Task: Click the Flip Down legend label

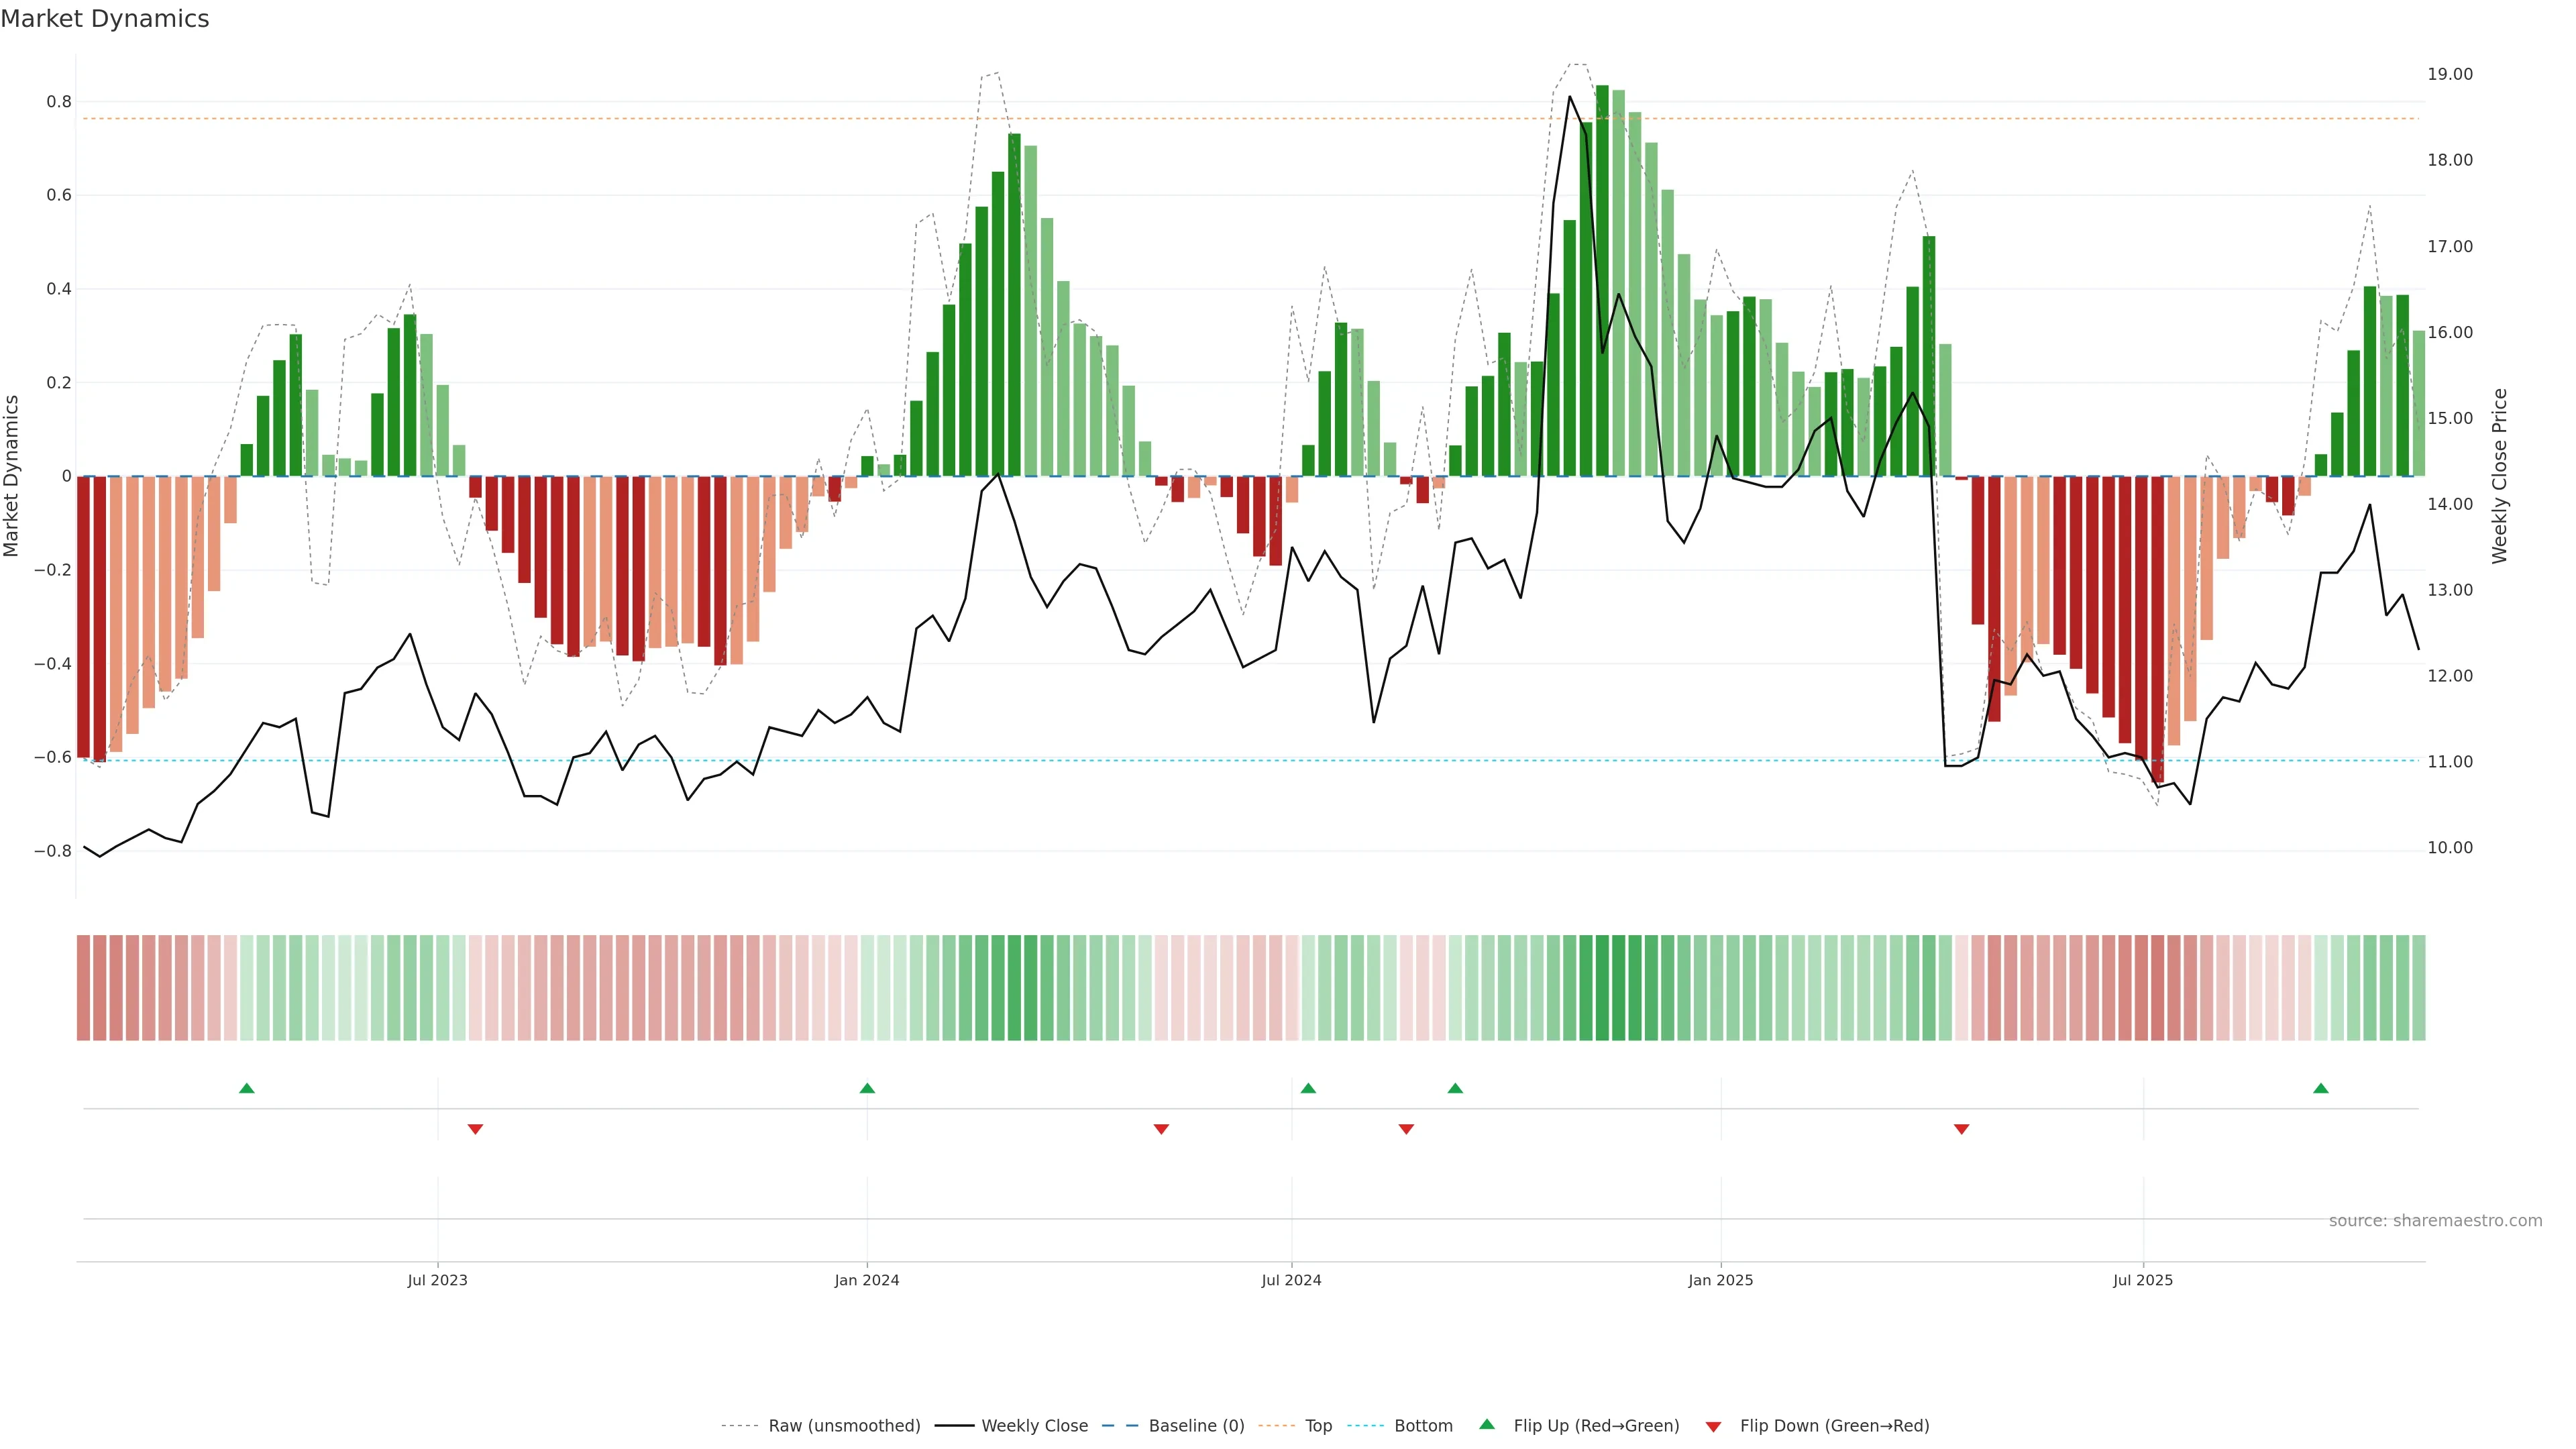Action: click(x=1834, y=1426)
